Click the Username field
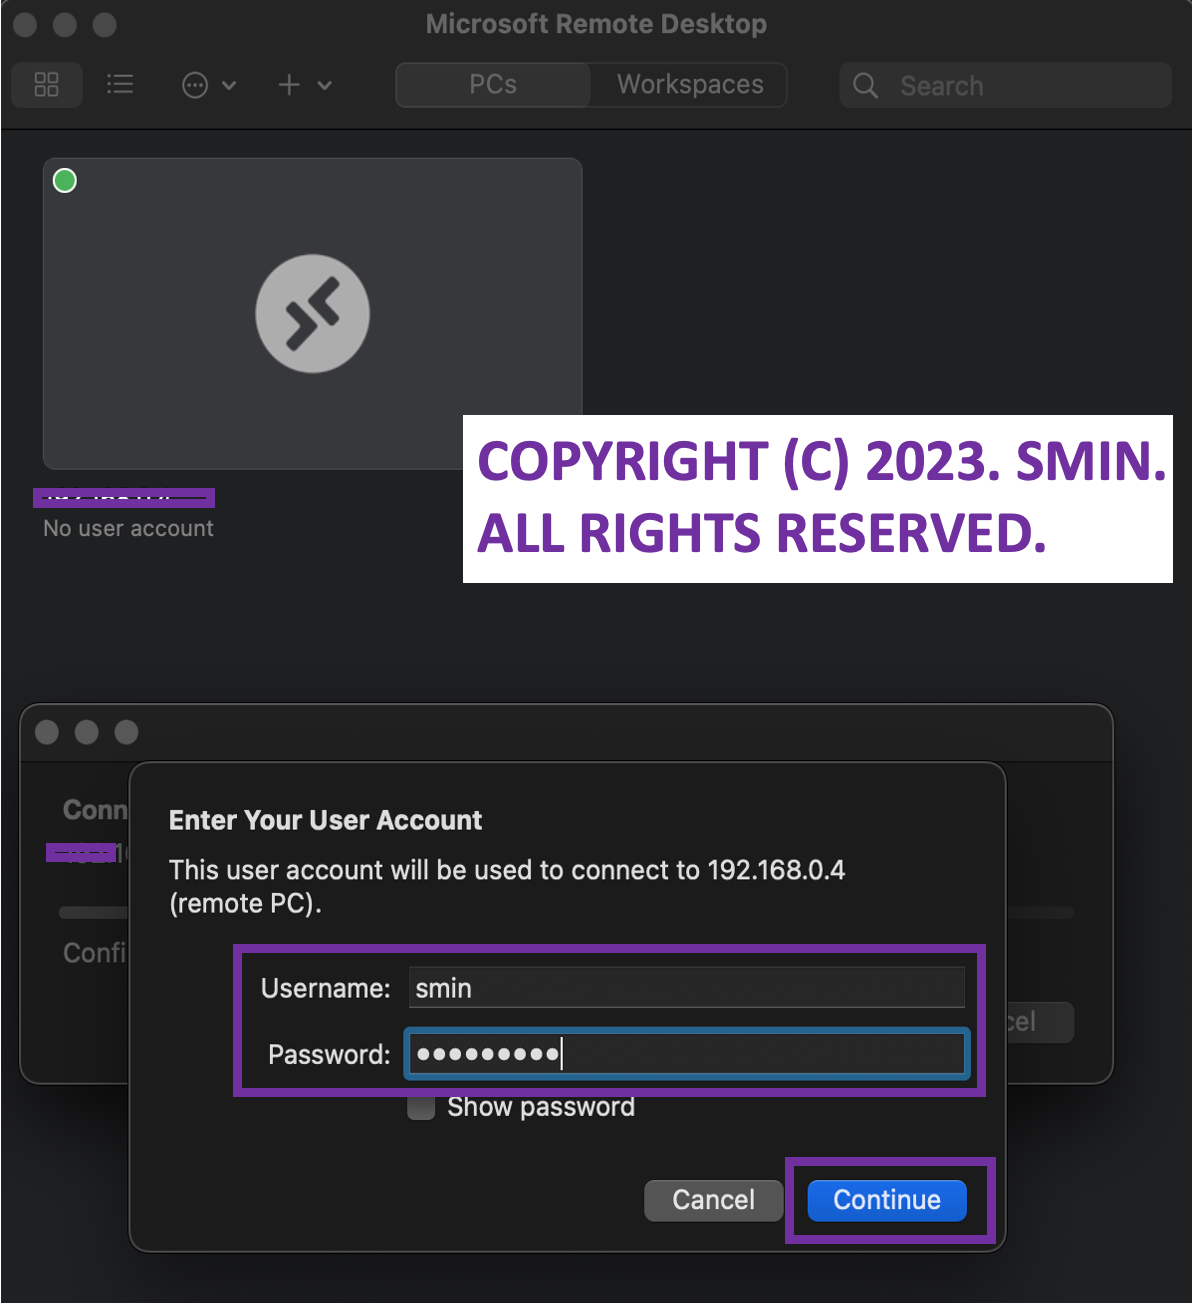 [x=686, y=988]
